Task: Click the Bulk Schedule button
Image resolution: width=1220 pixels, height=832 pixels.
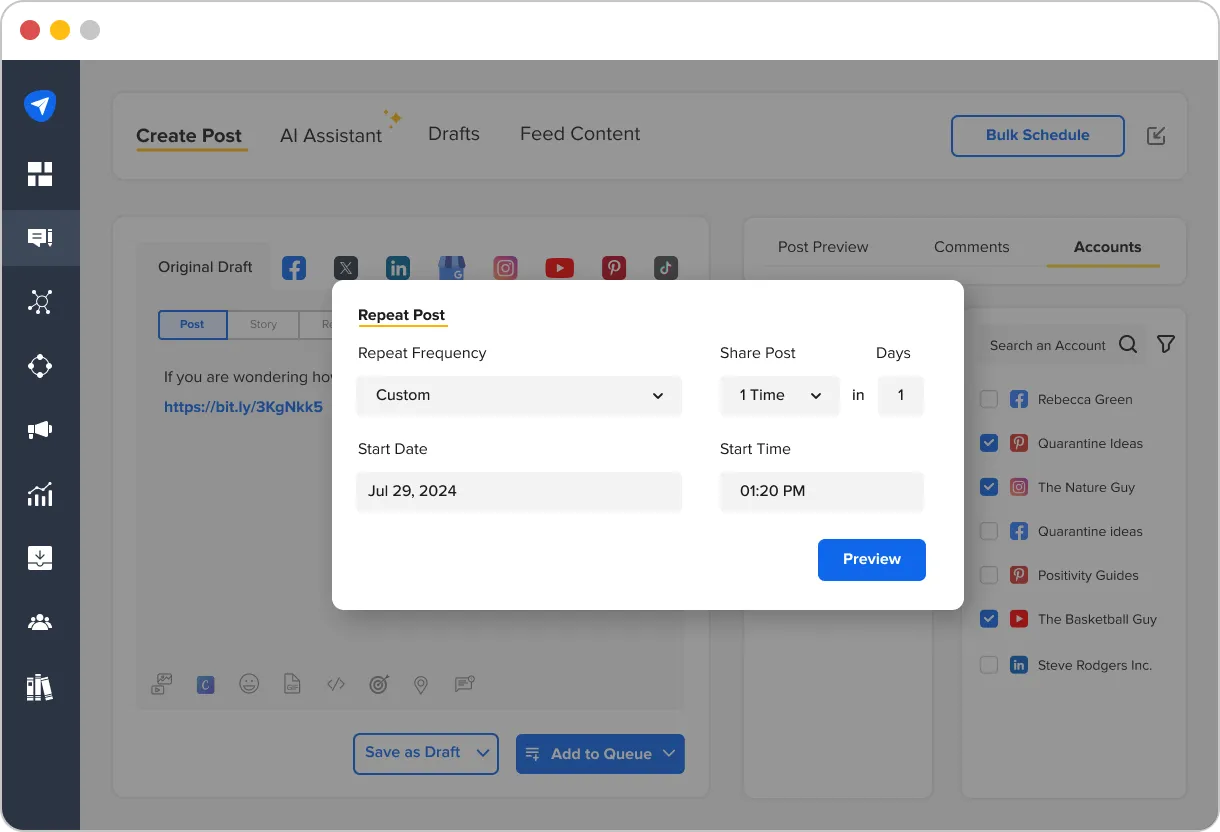Action: coord(1037,135)
